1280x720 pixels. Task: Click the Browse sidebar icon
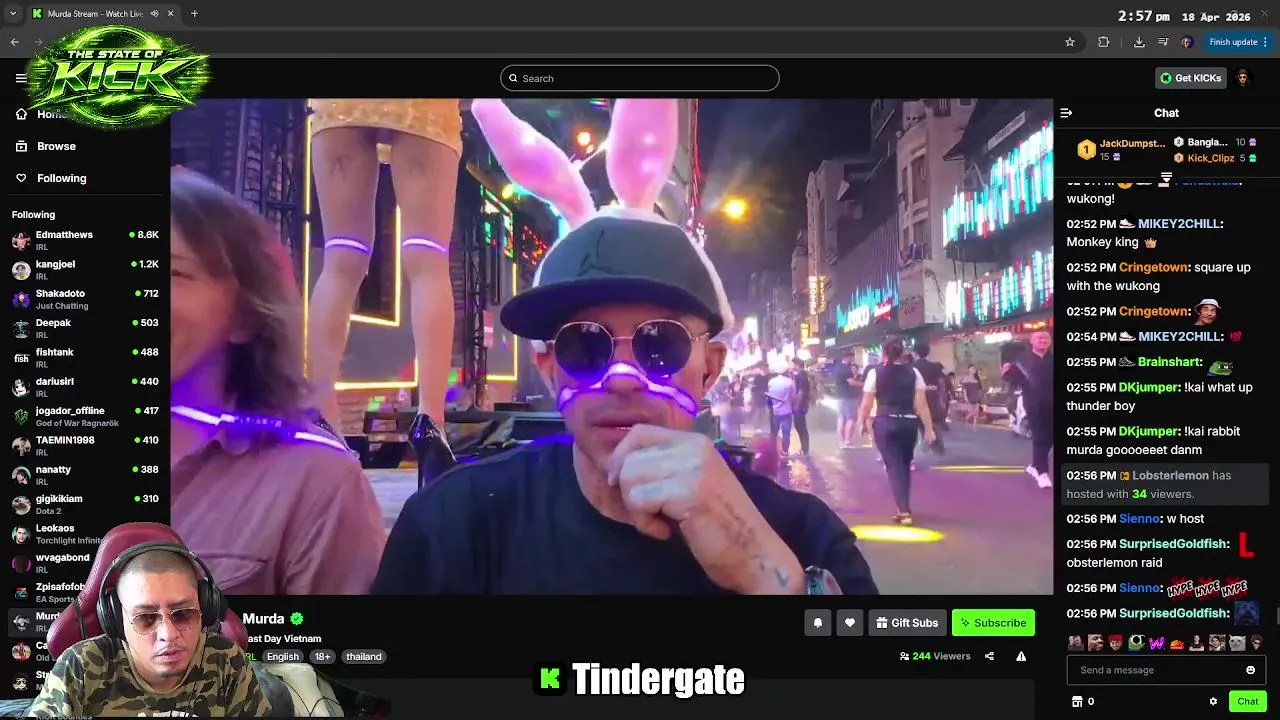21,146
